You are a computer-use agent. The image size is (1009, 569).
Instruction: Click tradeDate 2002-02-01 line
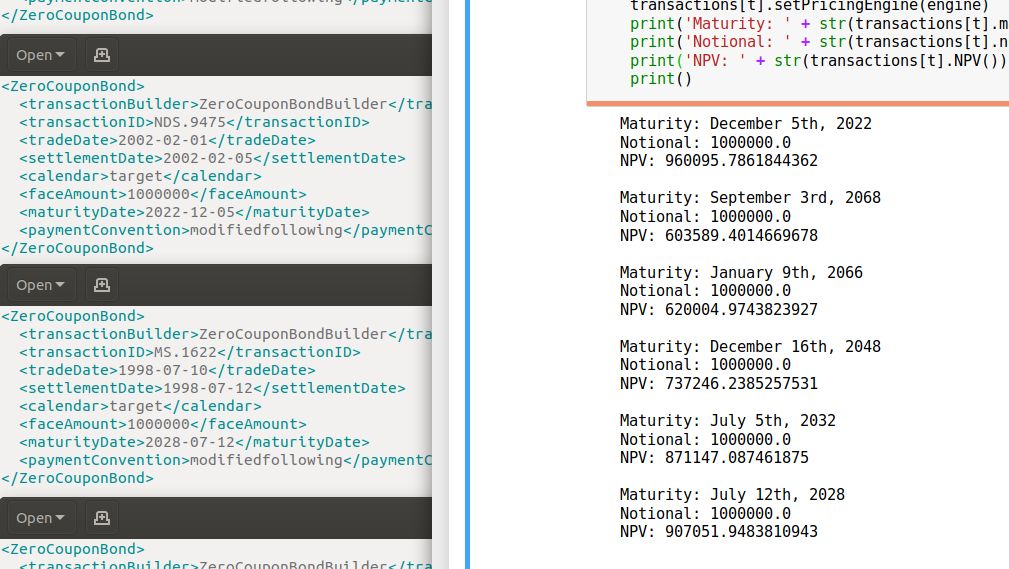167,140
